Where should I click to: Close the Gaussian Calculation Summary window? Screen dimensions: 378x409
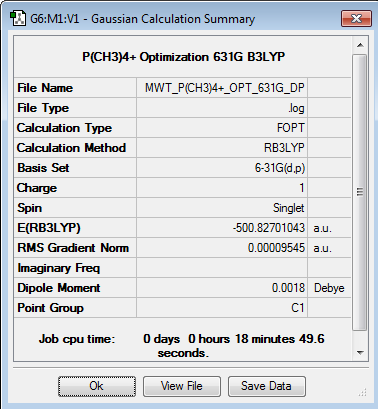click(x=356, y=18)
